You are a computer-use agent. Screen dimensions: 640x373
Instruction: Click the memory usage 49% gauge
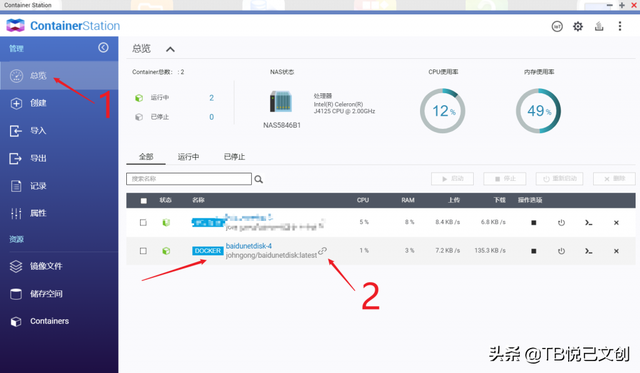(x=538, y=111)
